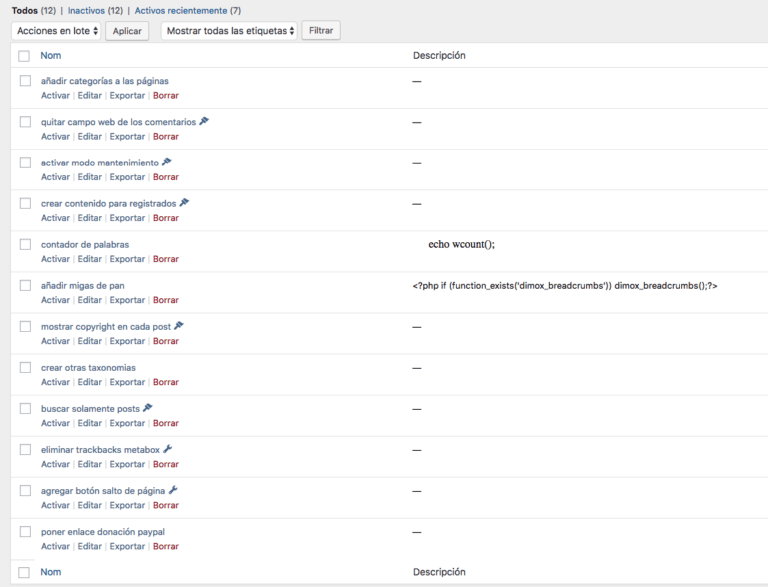The width and height of the screenshot is (768, 587).
Task: Mark checkbox for mostrar copyright en cada post
Action: (25, 326)
